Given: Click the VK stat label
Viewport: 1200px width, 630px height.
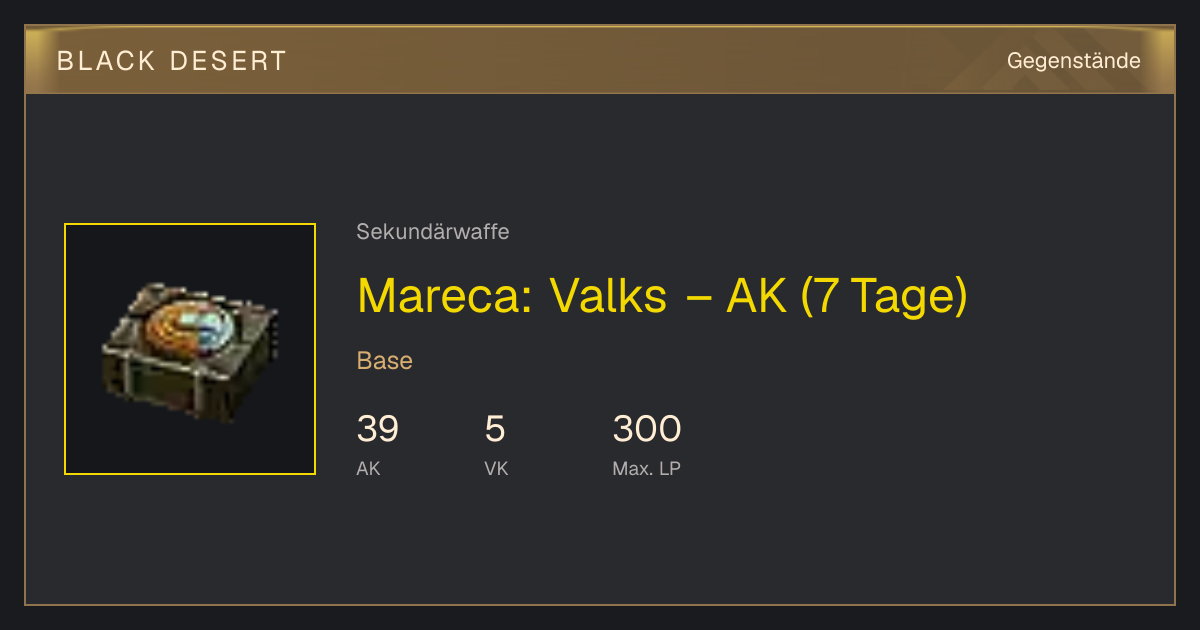Looking at the screenshot, I should click(x=496, y=468).
